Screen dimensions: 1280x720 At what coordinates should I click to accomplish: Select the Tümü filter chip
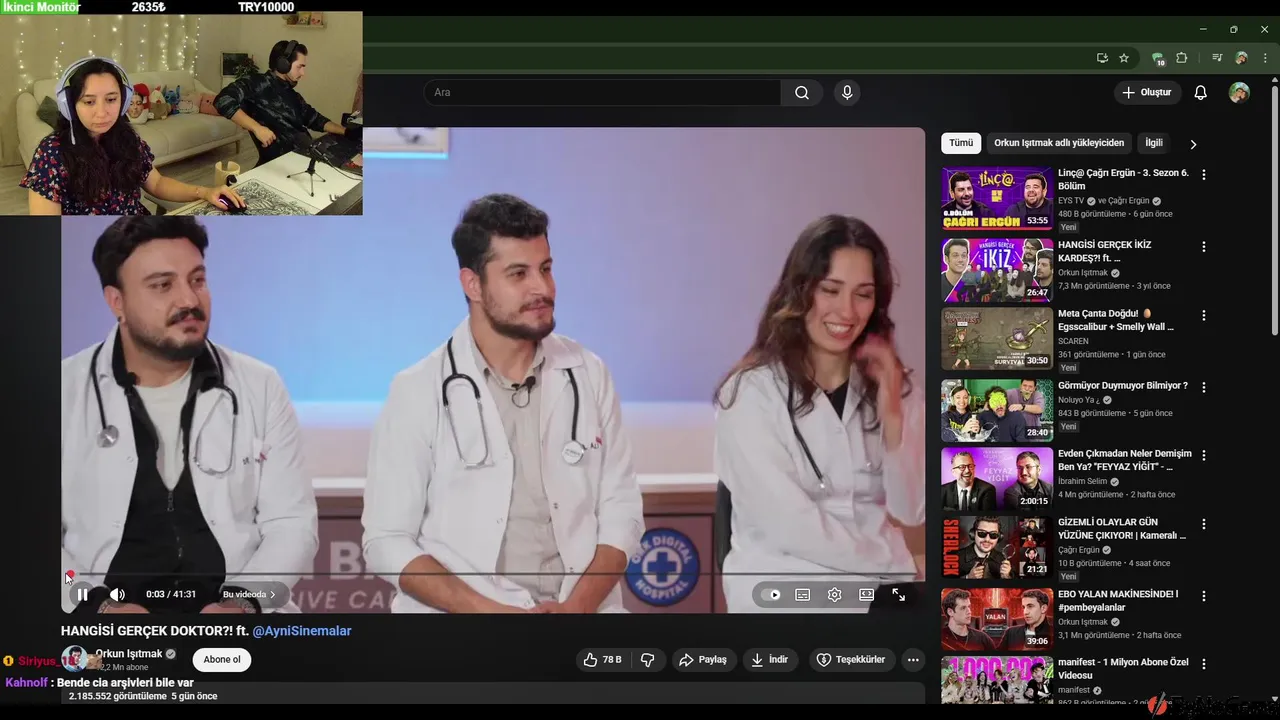(961, 143)
